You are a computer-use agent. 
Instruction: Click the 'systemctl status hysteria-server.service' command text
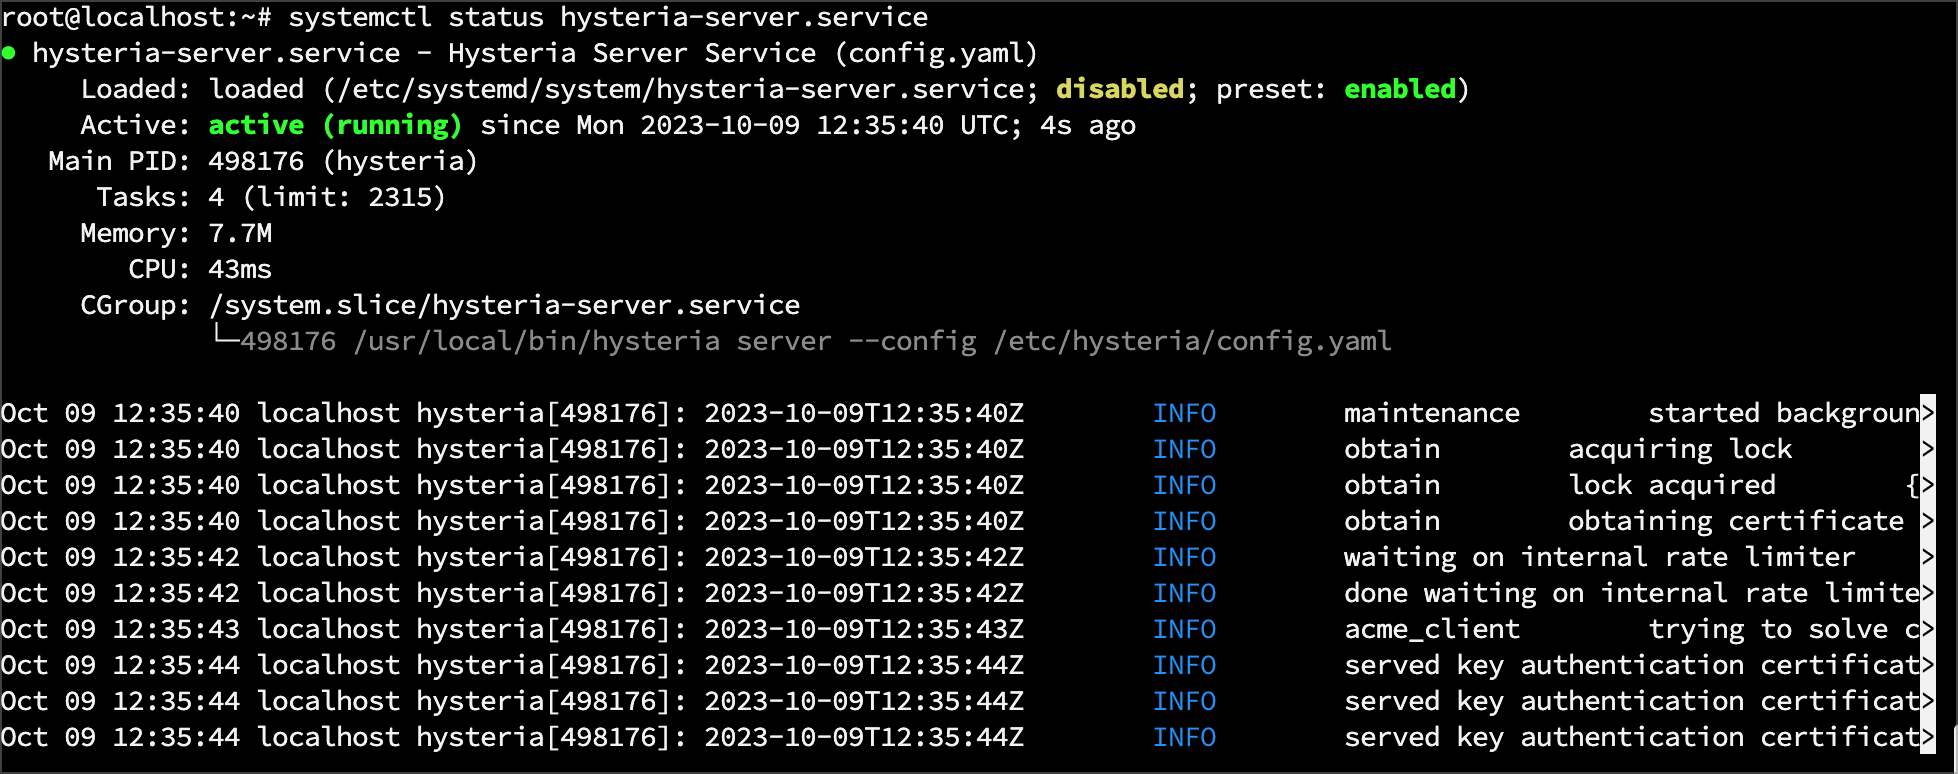[608, 18]
